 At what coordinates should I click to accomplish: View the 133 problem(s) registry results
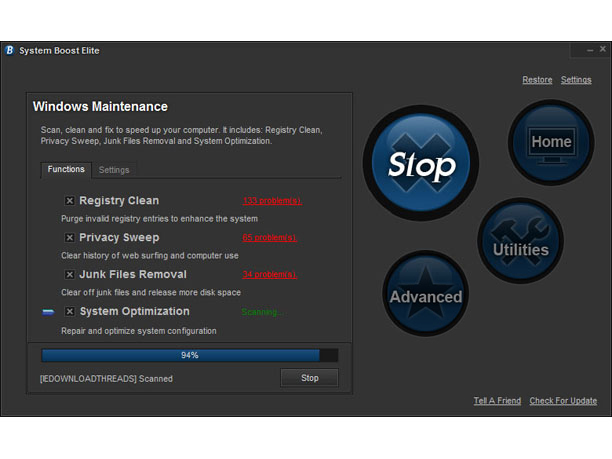click(272, 201)
